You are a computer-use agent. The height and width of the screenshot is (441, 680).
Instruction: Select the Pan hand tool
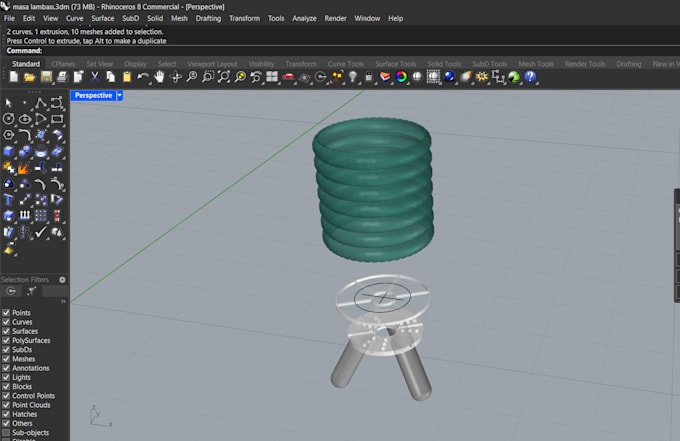159,77
